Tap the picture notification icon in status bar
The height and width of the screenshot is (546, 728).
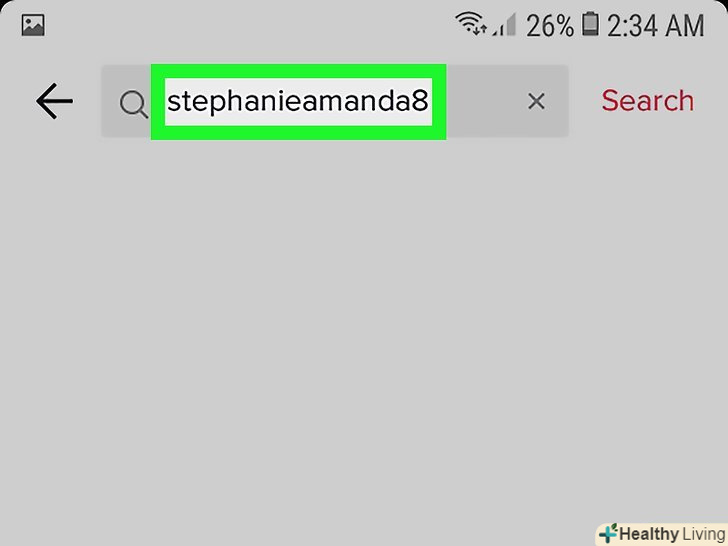pos(33,25)
